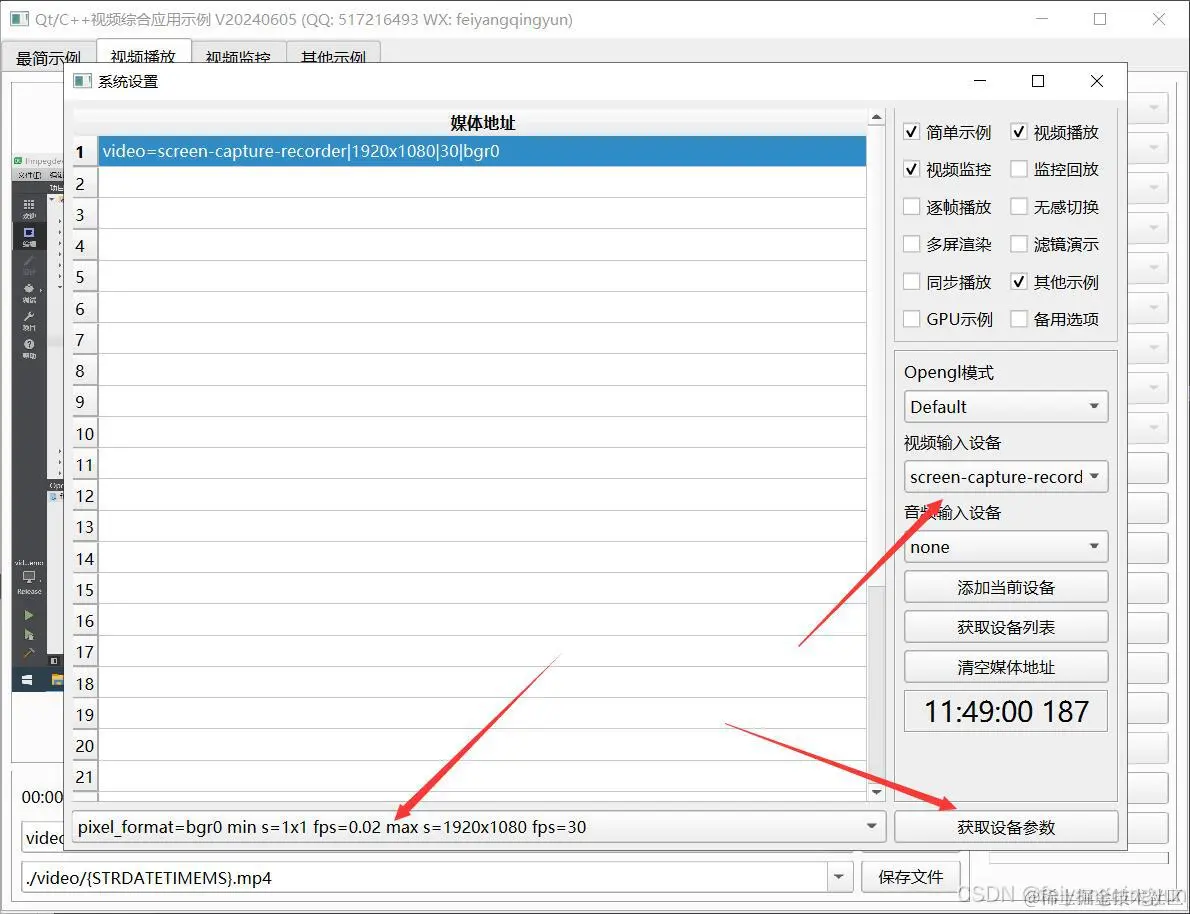Uncheck the 简单示例 checkbox
Viewport: 1190px width, 914px height.
[x=911, y=132]
